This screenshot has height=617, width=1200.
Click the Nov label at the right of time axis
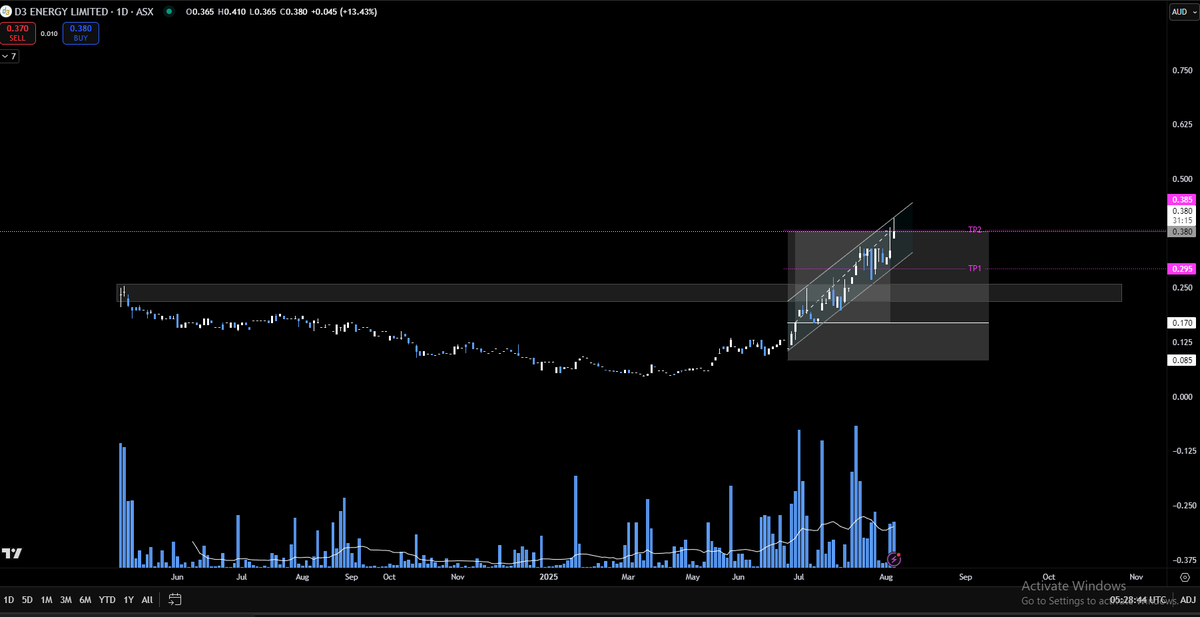1137,577
